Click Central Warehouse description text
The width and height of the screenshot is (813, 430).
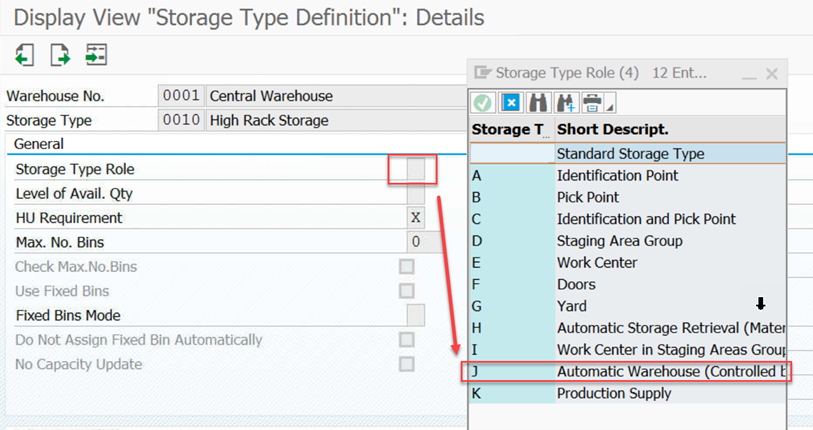point(271,96)
